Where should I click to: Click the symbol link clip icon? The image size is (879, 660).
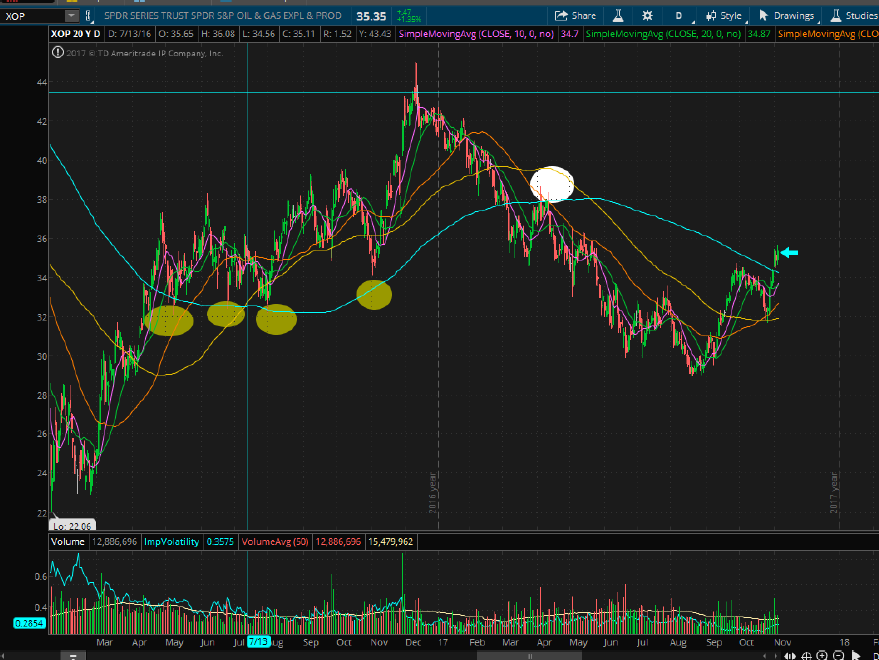click(88, 16)
